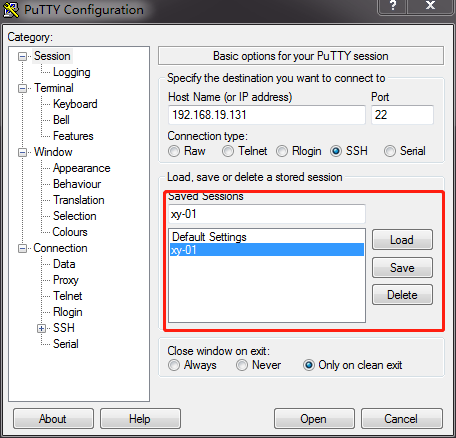
Task: Select the Rlogin connection type radio
Action: tap(282, 151)
